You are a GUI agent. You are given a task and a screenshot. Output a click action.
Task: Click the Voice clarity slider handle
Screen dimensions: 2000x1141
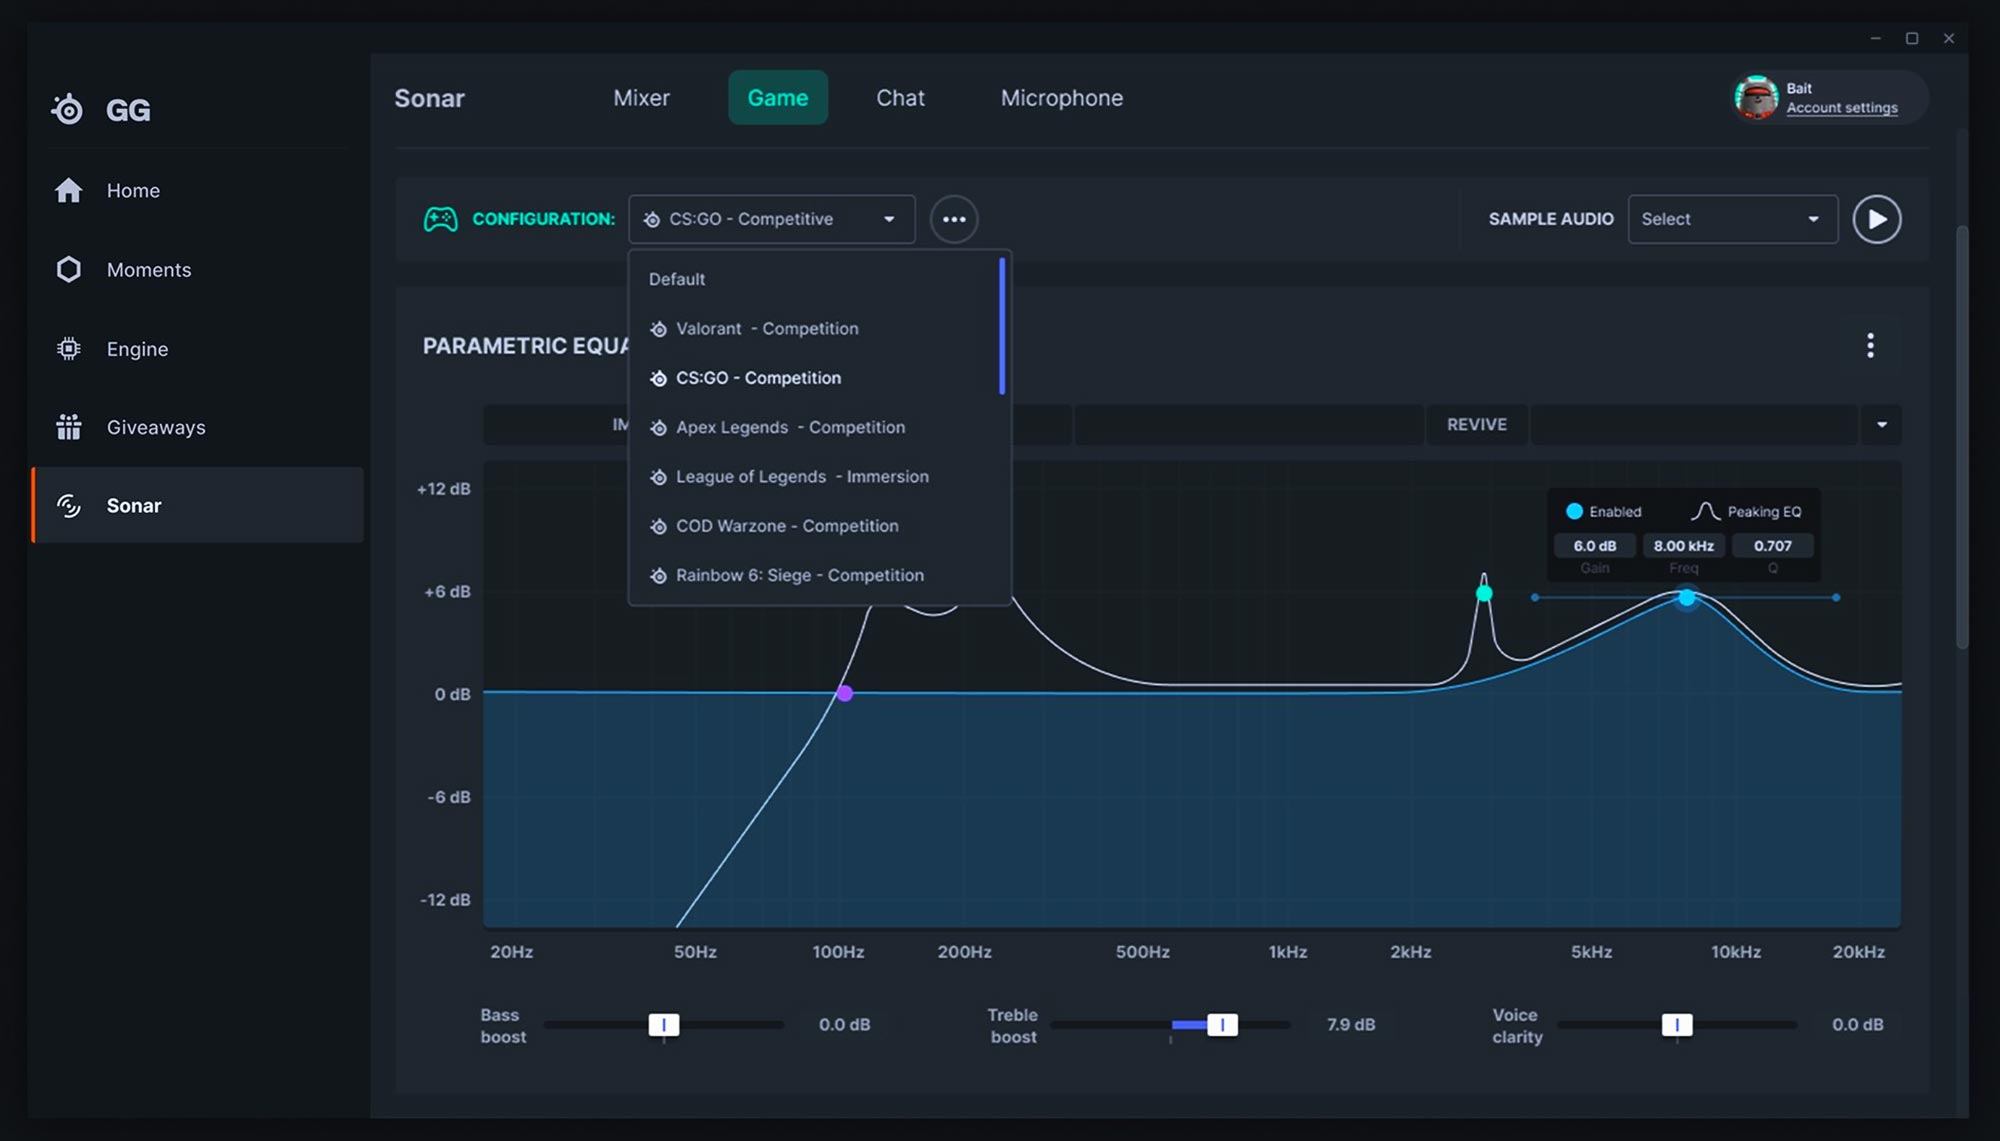1677,1025
